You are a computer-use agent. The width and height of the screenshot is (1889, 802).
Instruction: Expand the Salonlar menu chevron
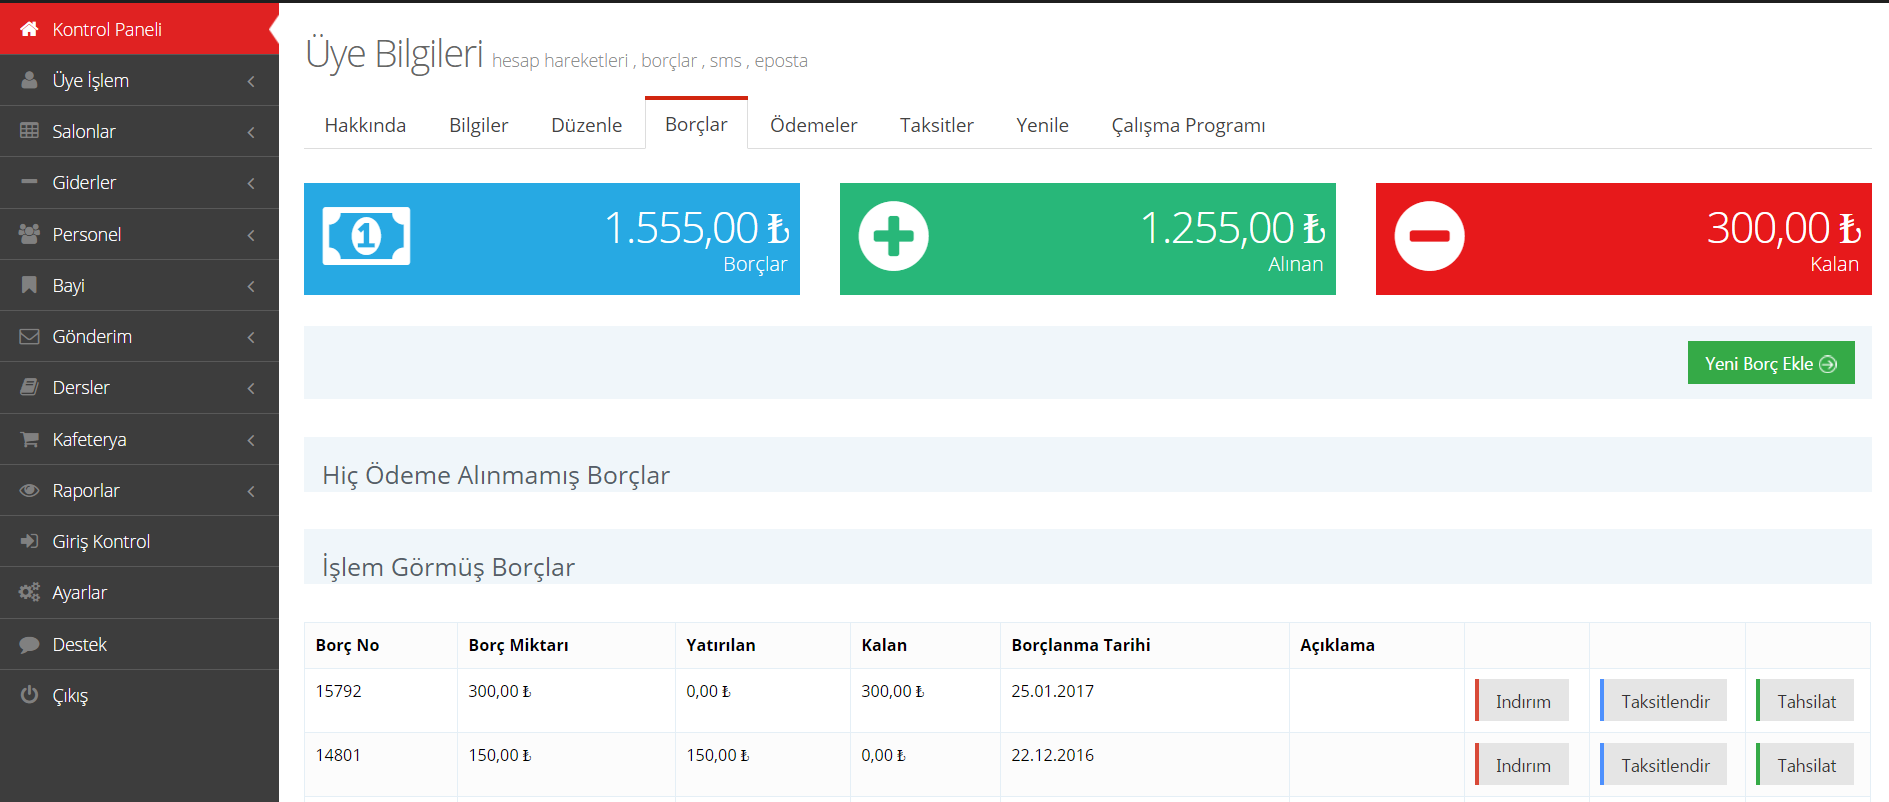[251, 132]
